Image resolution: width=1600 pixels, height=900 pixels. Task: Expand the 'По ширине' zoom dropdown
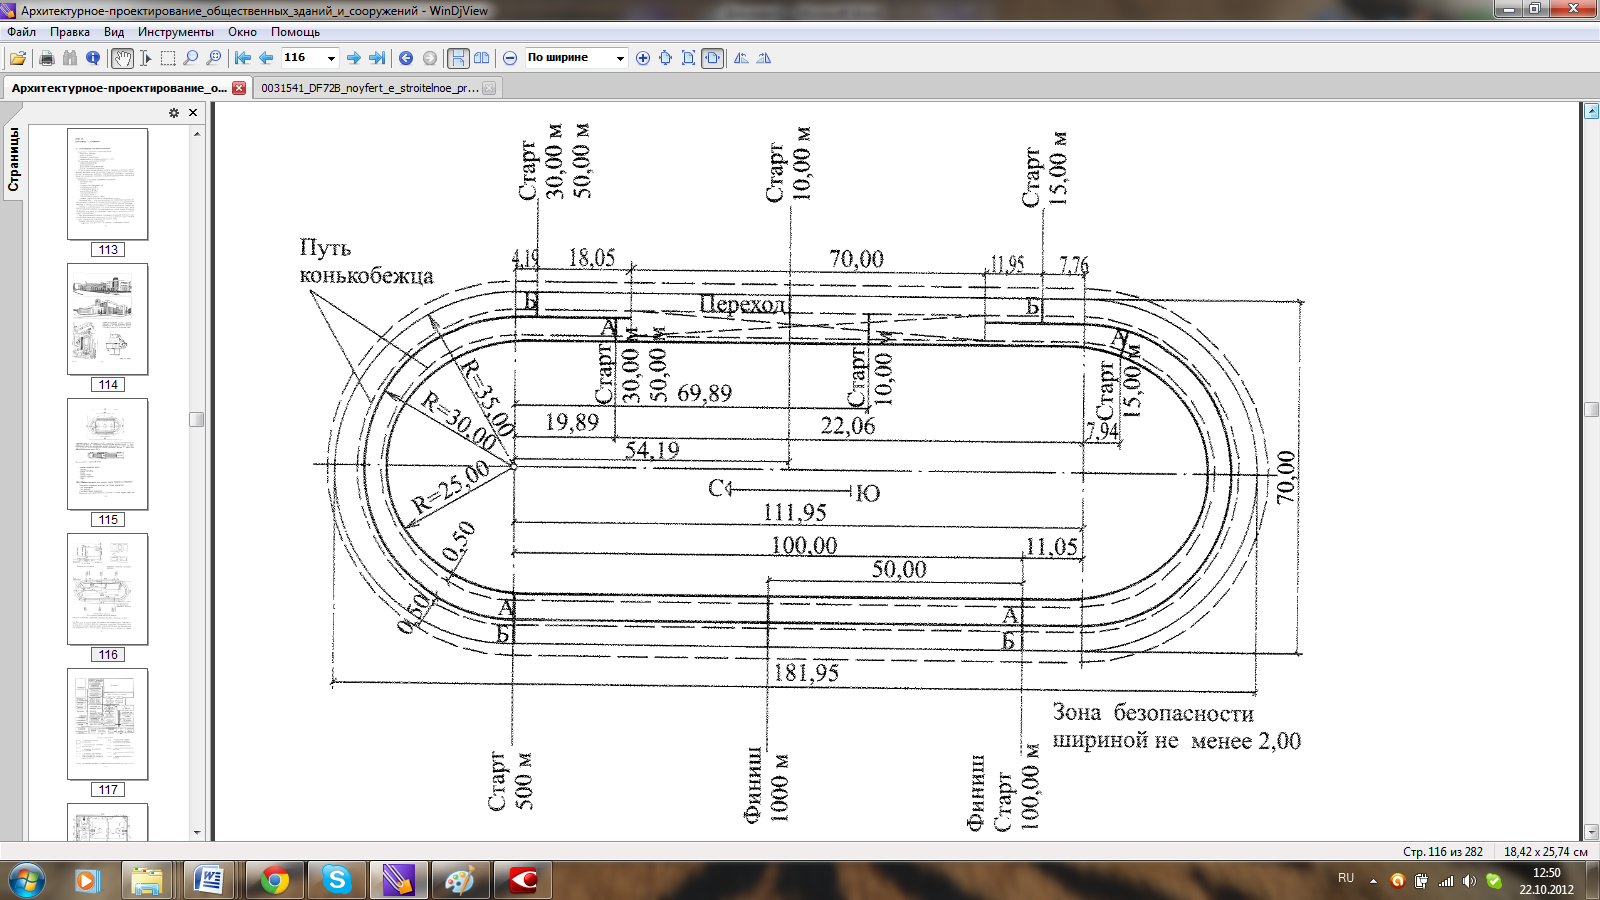(620, 58)
